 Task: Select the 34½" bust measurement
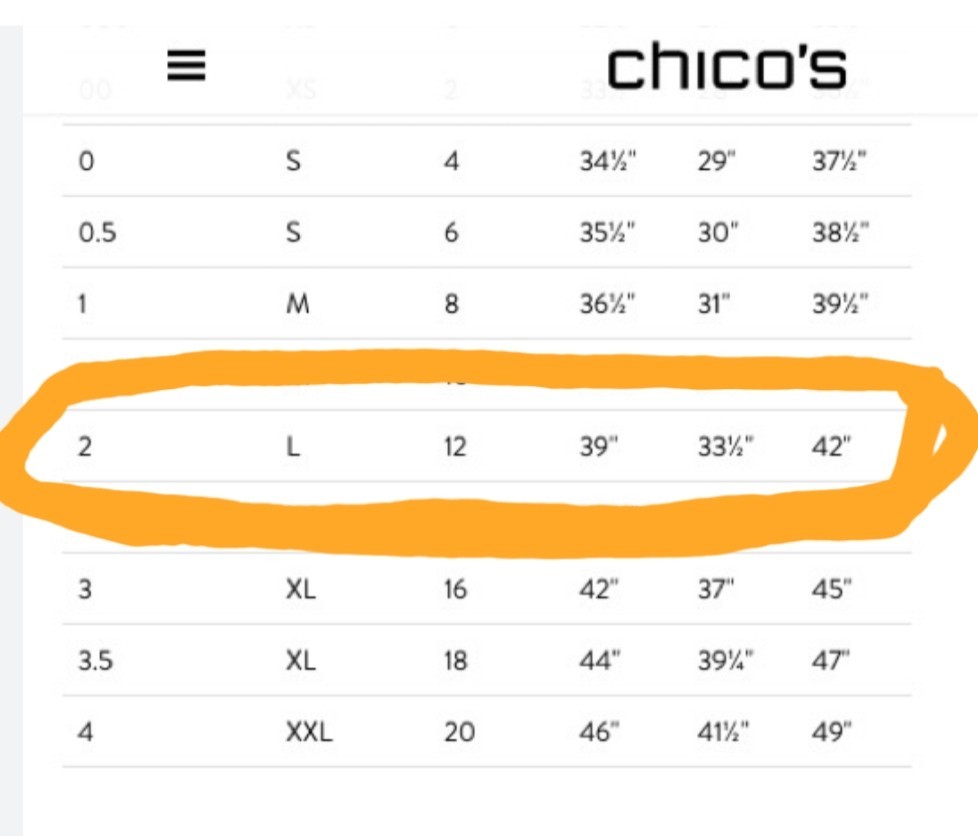coord(608,162)
